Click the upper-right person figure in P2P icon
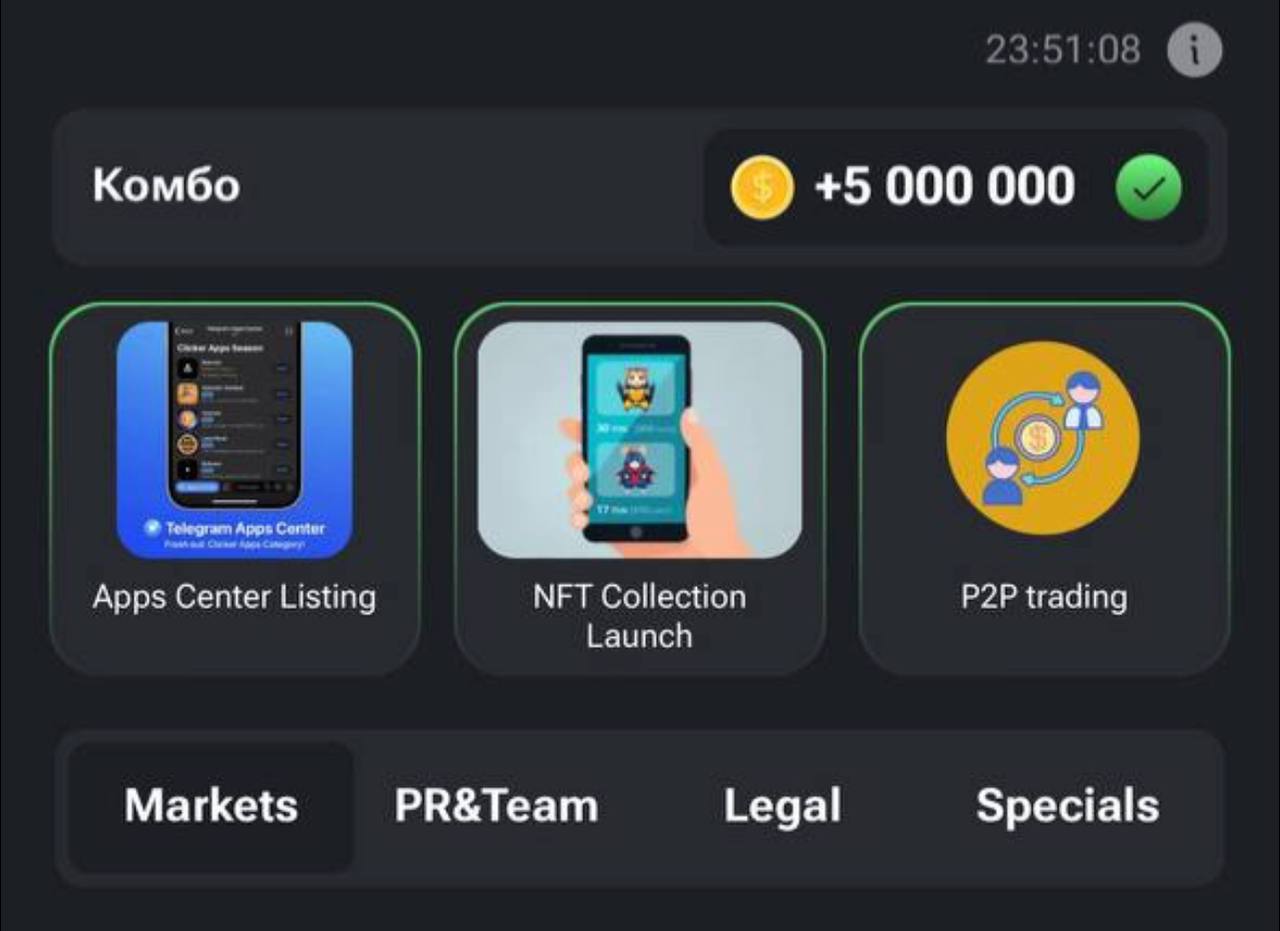 [1083, 400]
